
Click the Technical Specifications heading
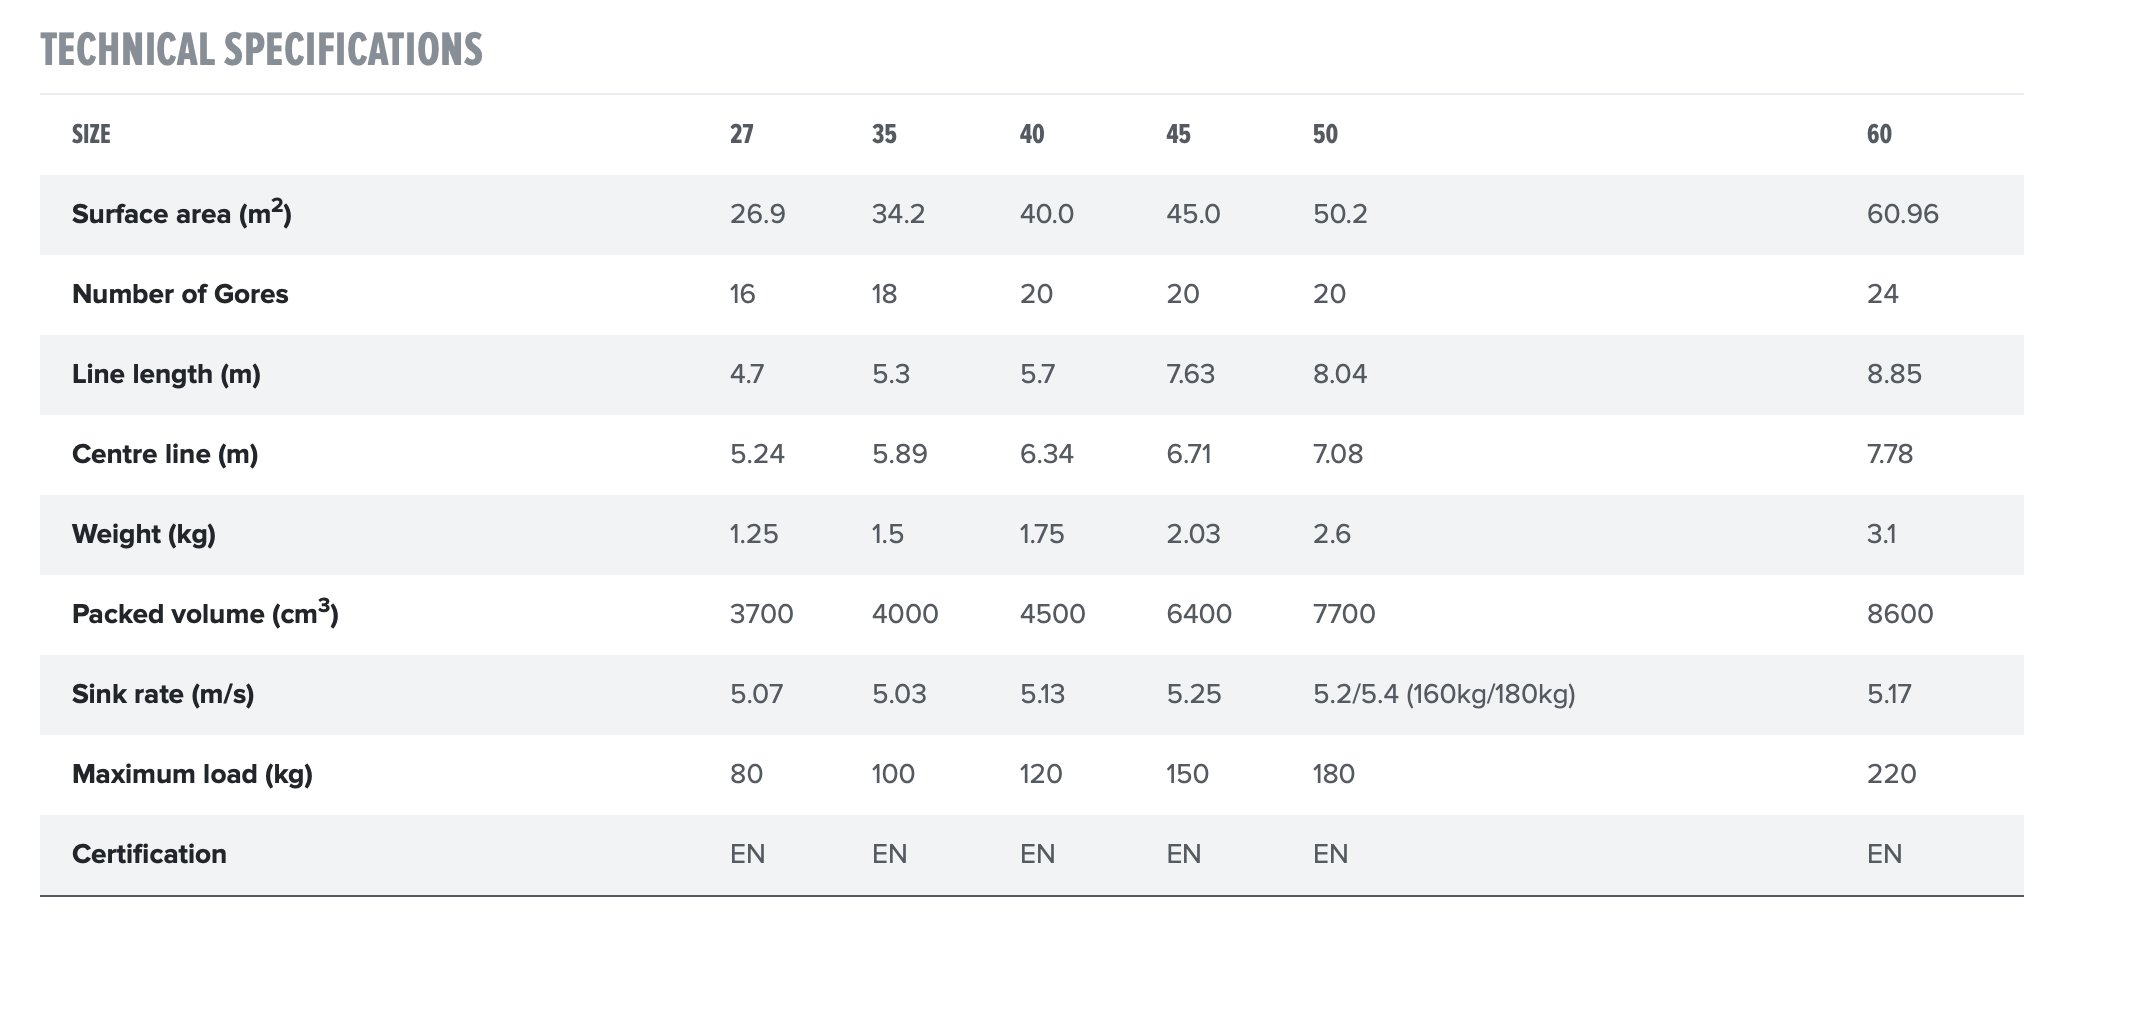coord(261,50)
